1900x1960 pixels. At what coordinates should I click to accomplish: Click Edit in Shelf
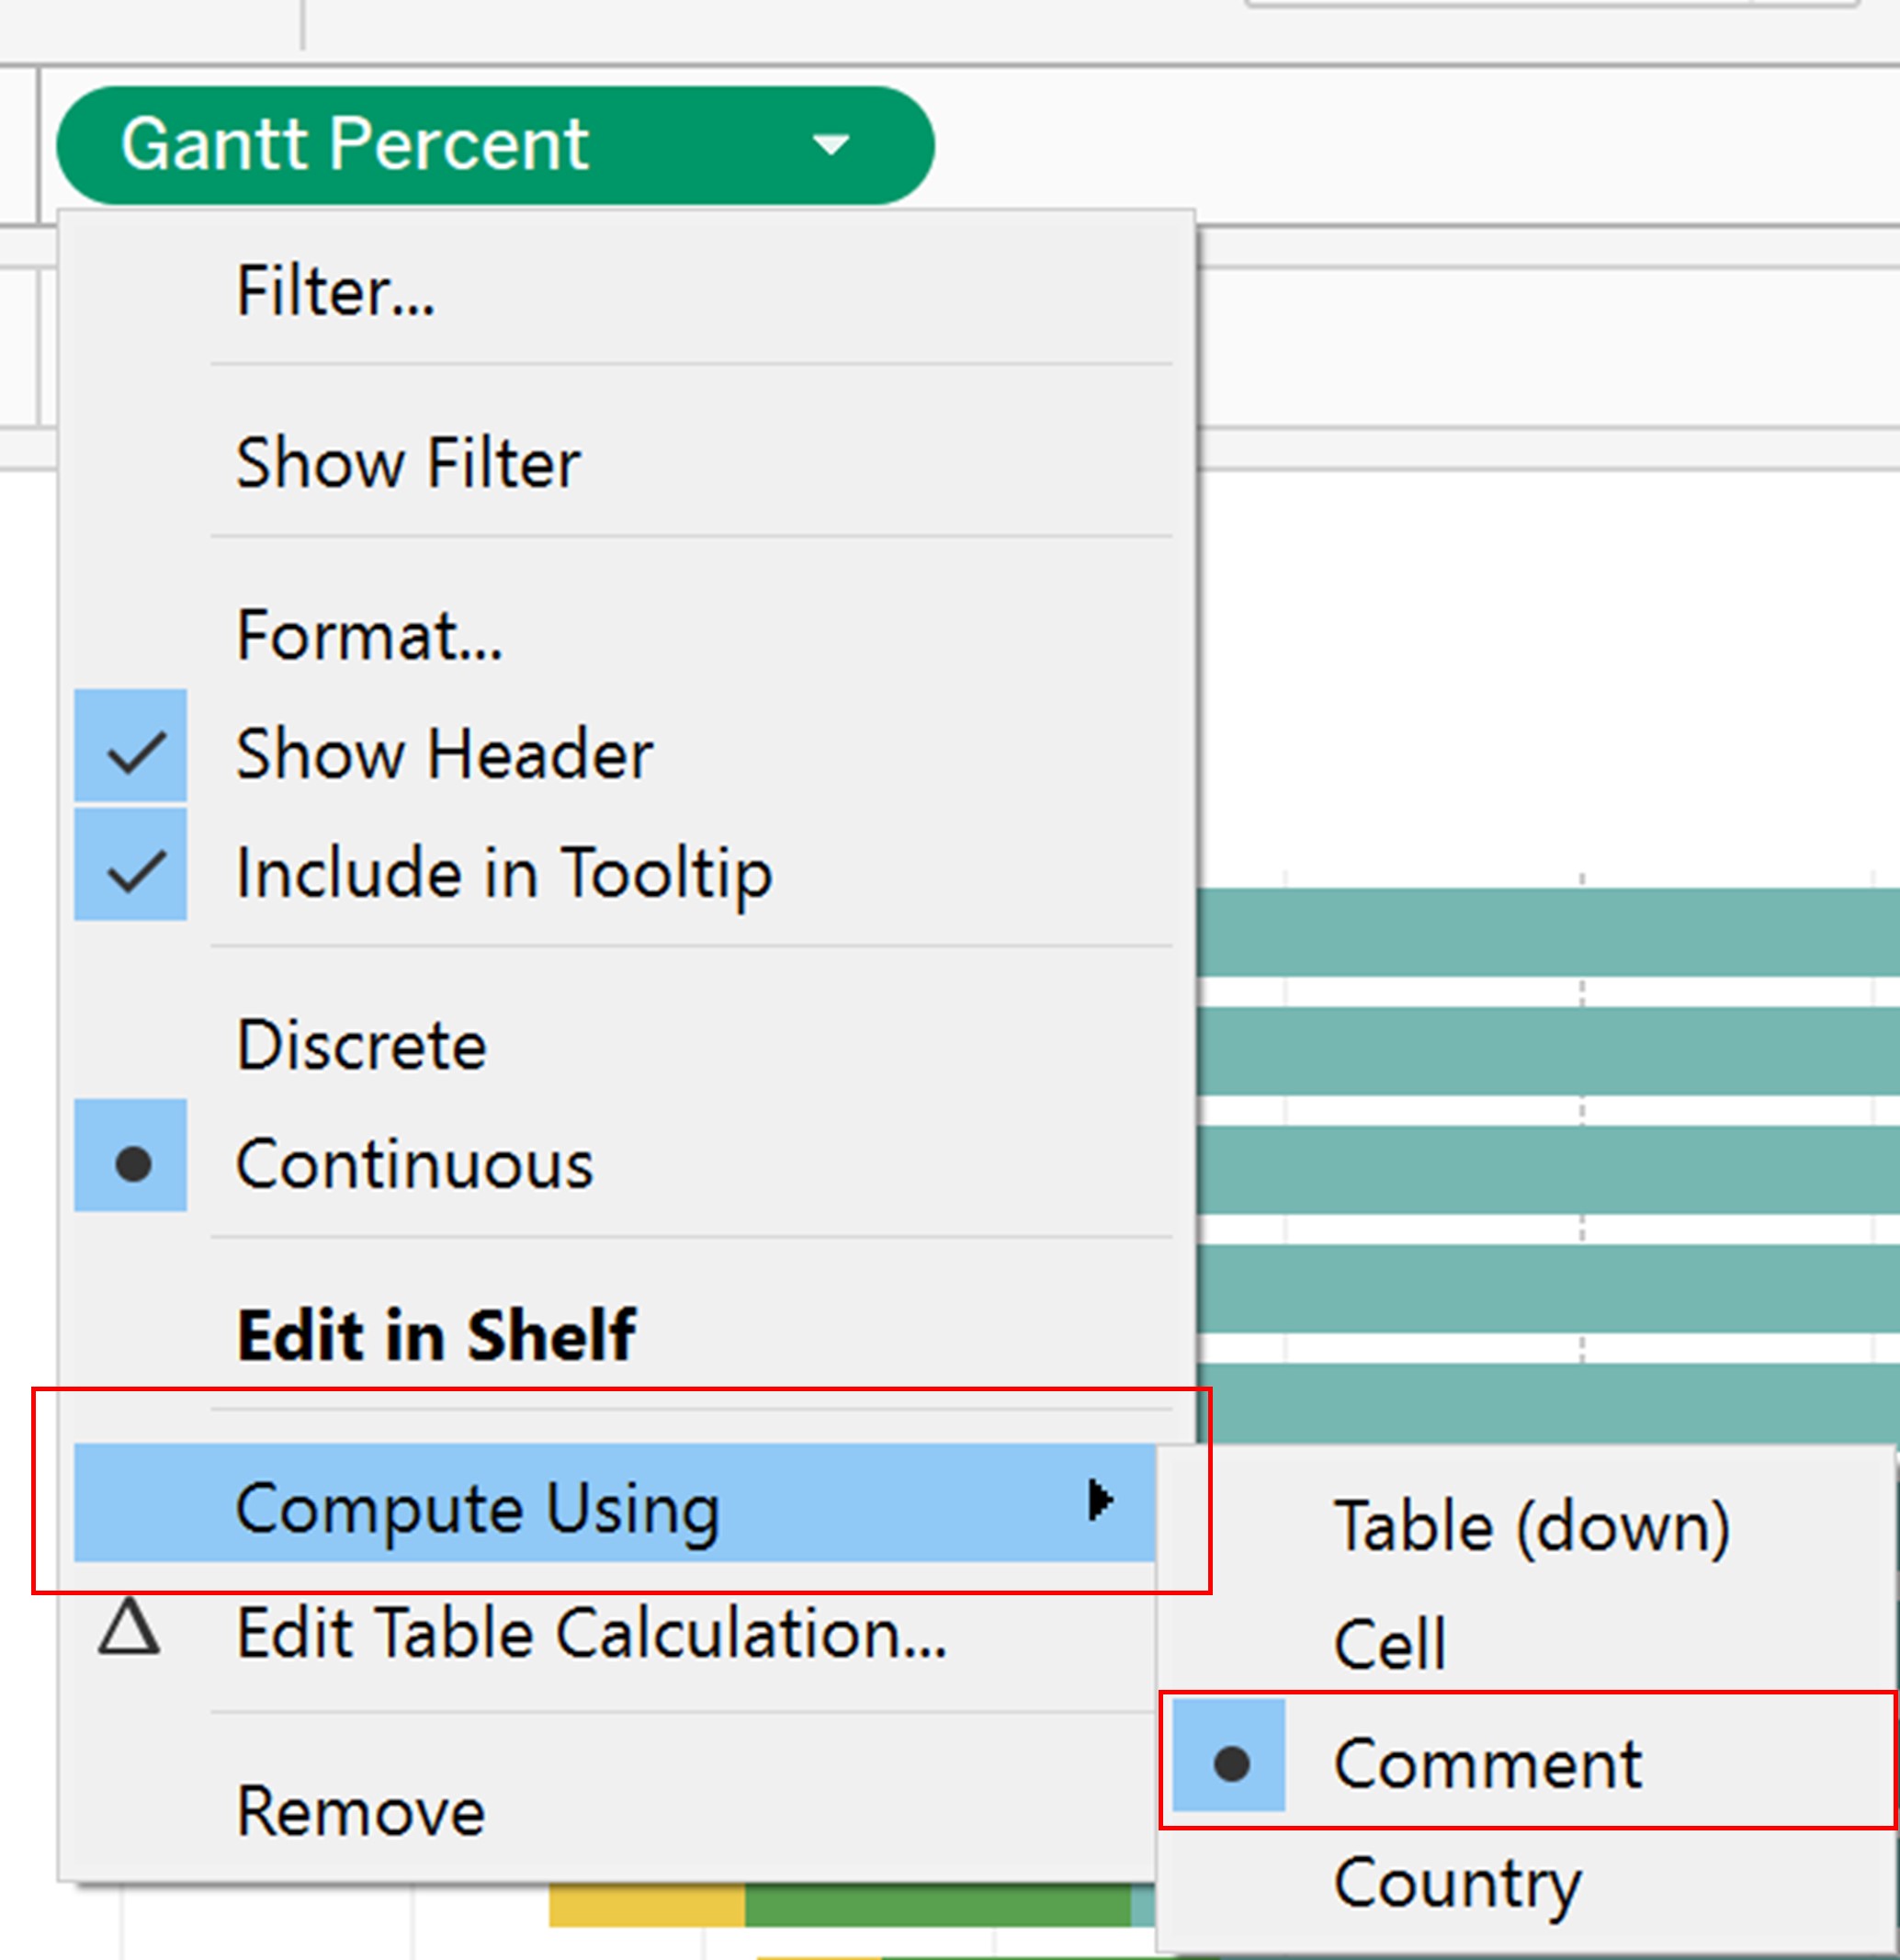pos(436,1336)
